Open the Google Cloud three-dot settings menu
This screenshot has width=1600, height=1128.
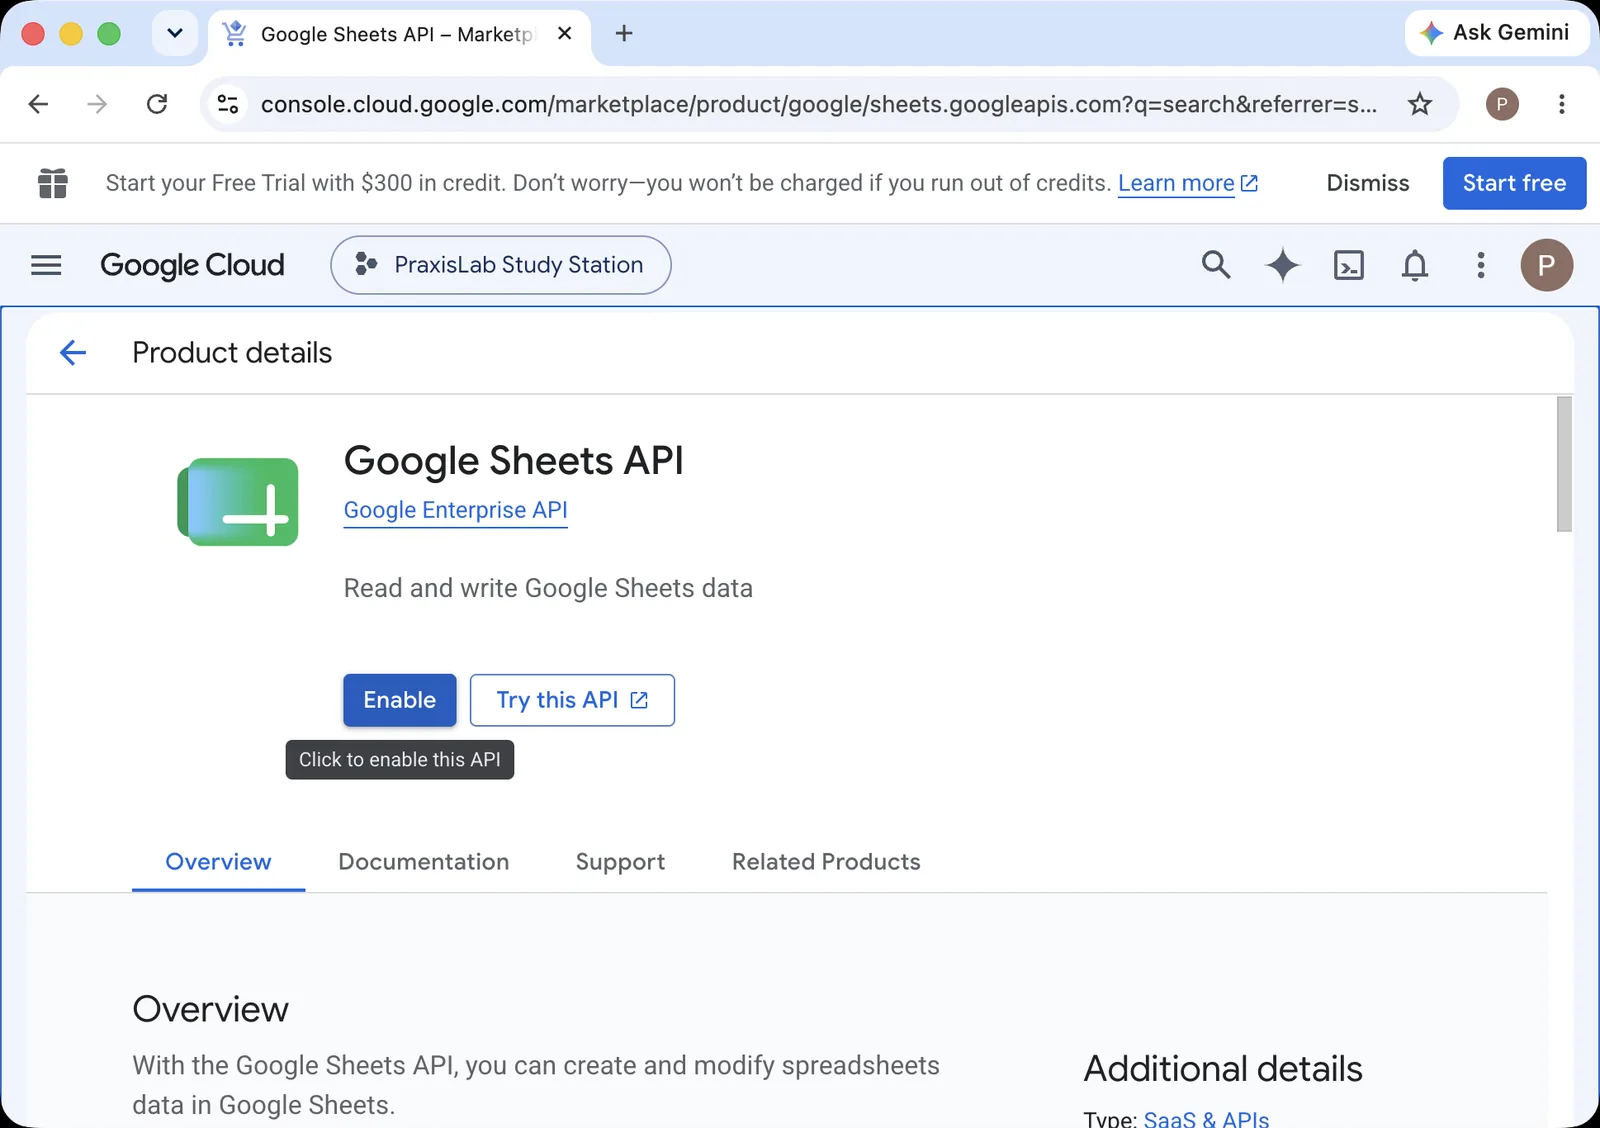click(x=1481, y=265)
